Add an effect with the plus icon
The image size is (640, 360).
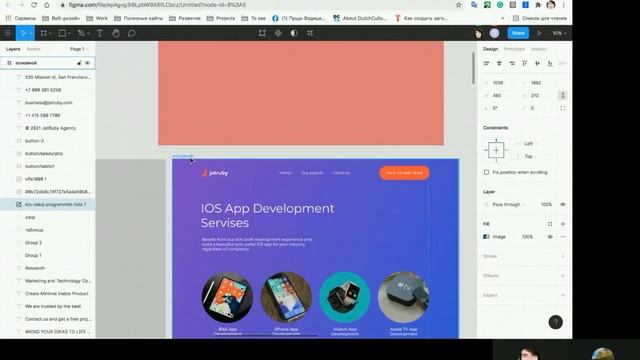(563, 276)
